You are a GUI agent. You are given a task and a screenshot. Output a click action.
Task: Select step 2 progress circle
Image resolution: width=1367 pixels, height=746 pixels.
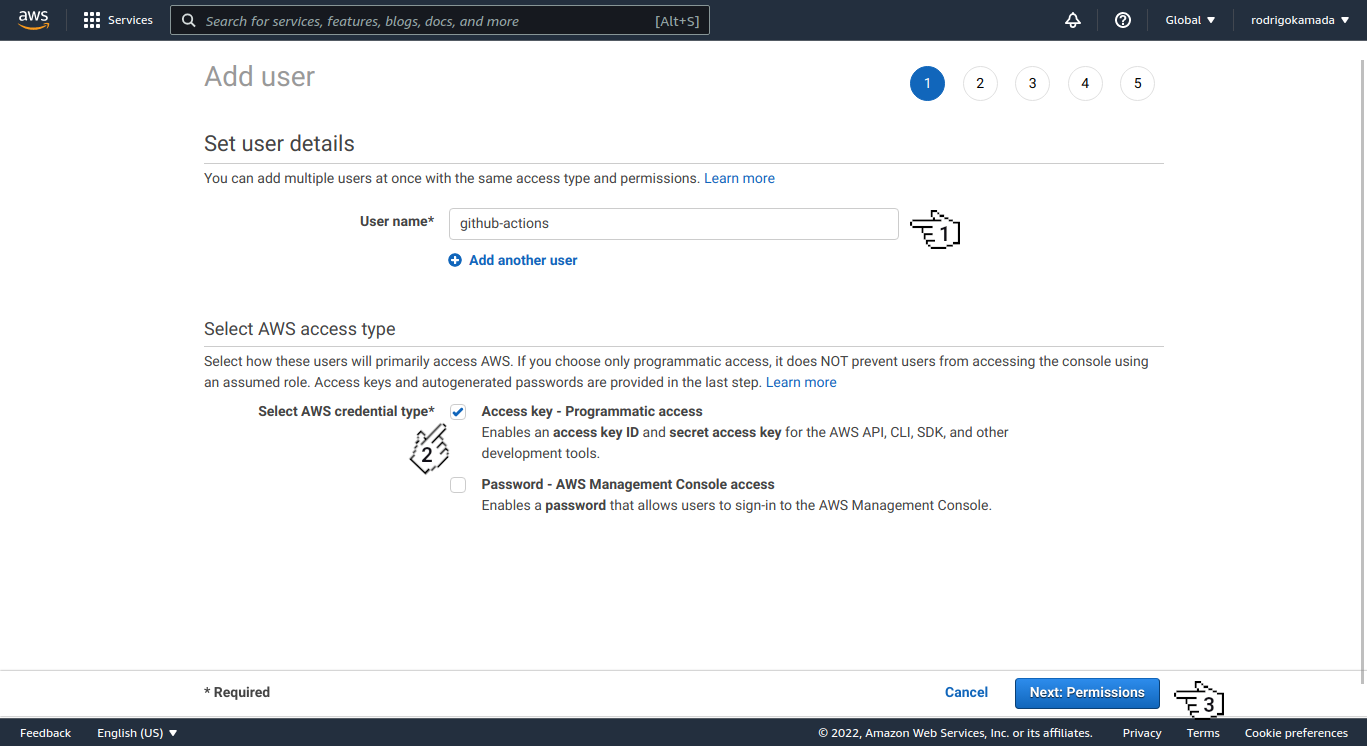click(x=979, y=83)
